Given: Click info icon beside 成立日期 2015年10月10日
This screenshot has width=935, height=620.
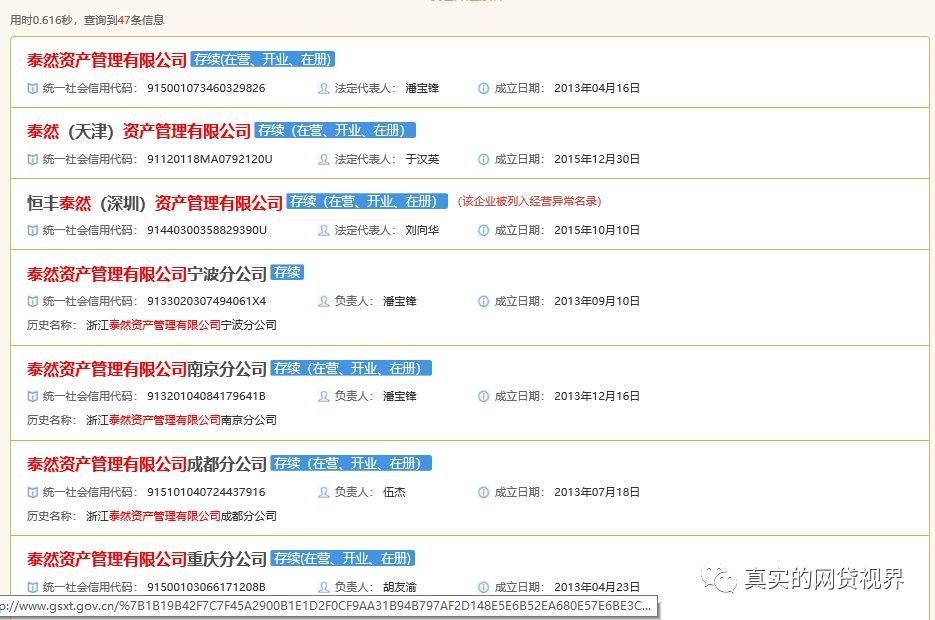Looking at the screenshot, I should pos(484,230).
